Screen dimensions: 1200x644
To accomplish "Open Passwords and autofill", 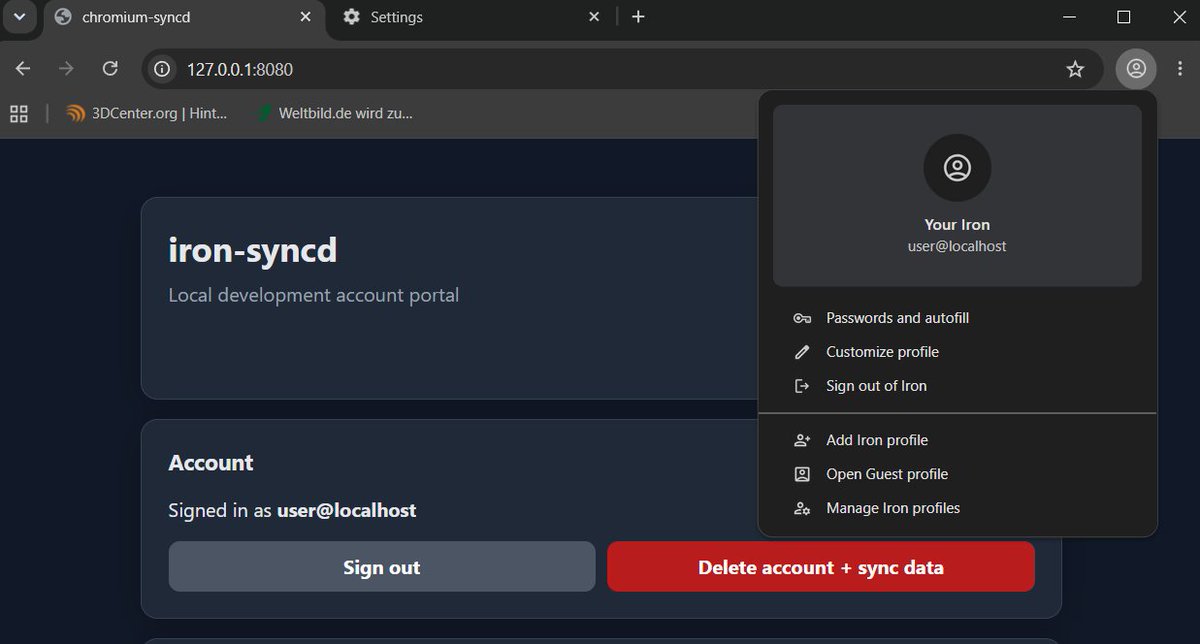I will pos(957,318).
